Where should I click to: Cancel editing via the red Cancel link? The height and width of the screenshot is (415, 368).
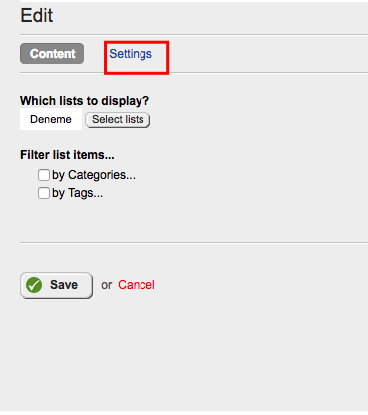pyautogui.click(x=136, y=285)
